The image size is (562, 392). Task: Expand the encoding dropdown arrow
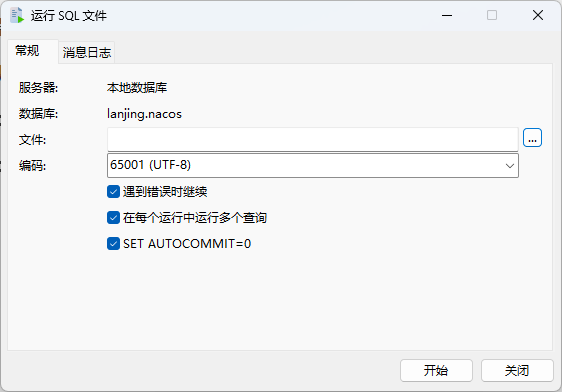tap(510, 166)
